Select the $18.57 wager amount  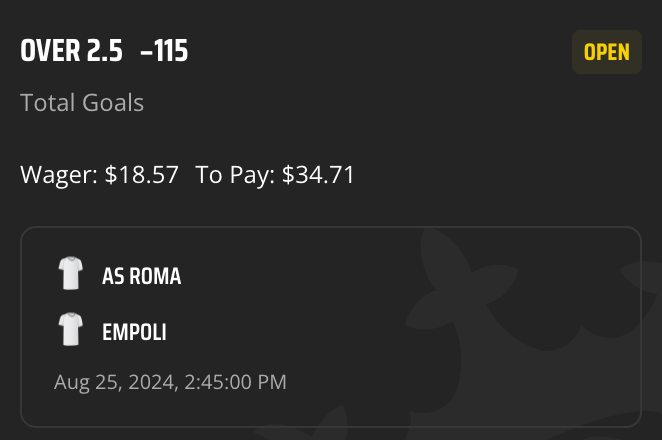[x=141, y=175]
